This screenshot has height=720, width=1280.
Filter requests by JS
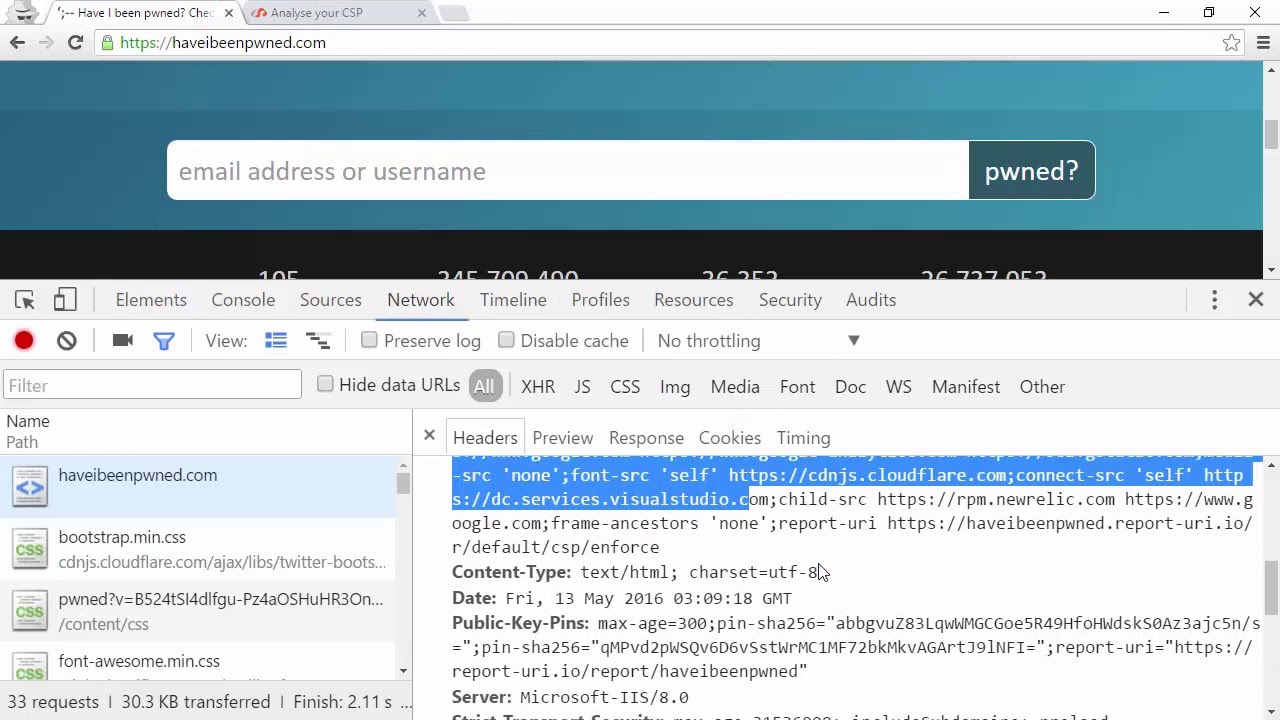coord(582,387)
